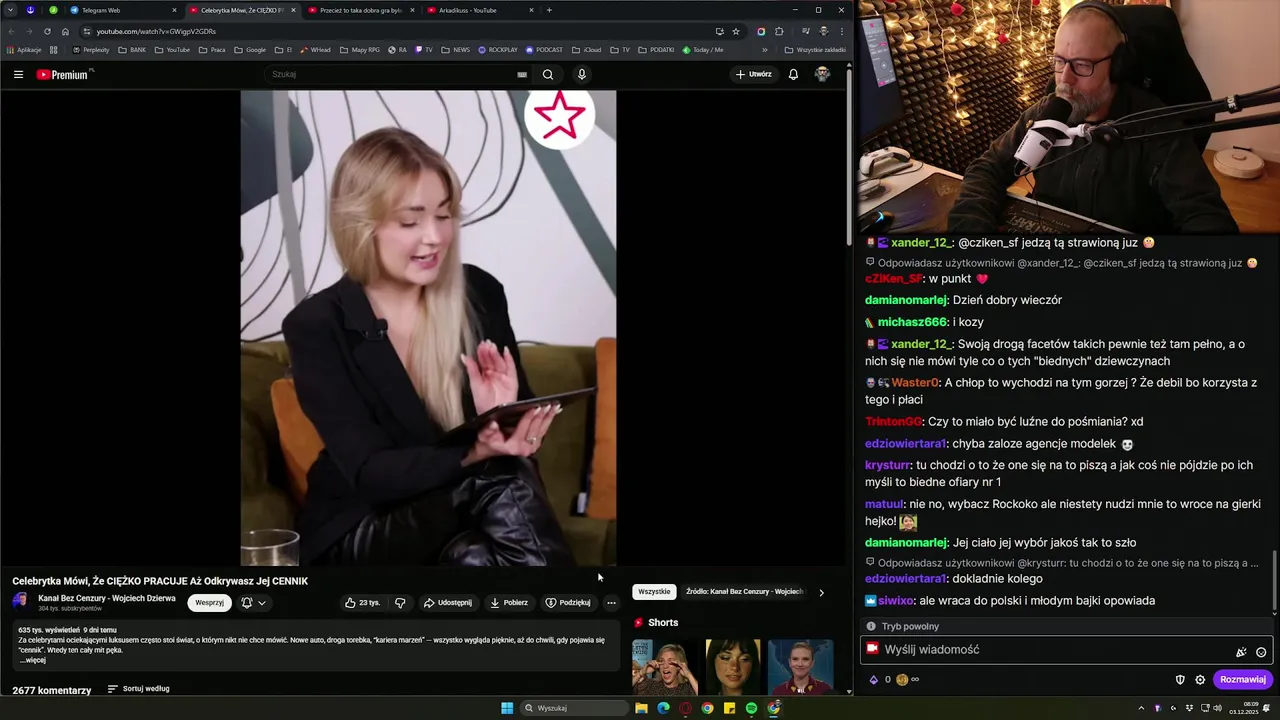Select the Źródło: Kanał Bez Cenzury chip
The height and width of the screenshot is (720, 1280).
coord(744,592)
